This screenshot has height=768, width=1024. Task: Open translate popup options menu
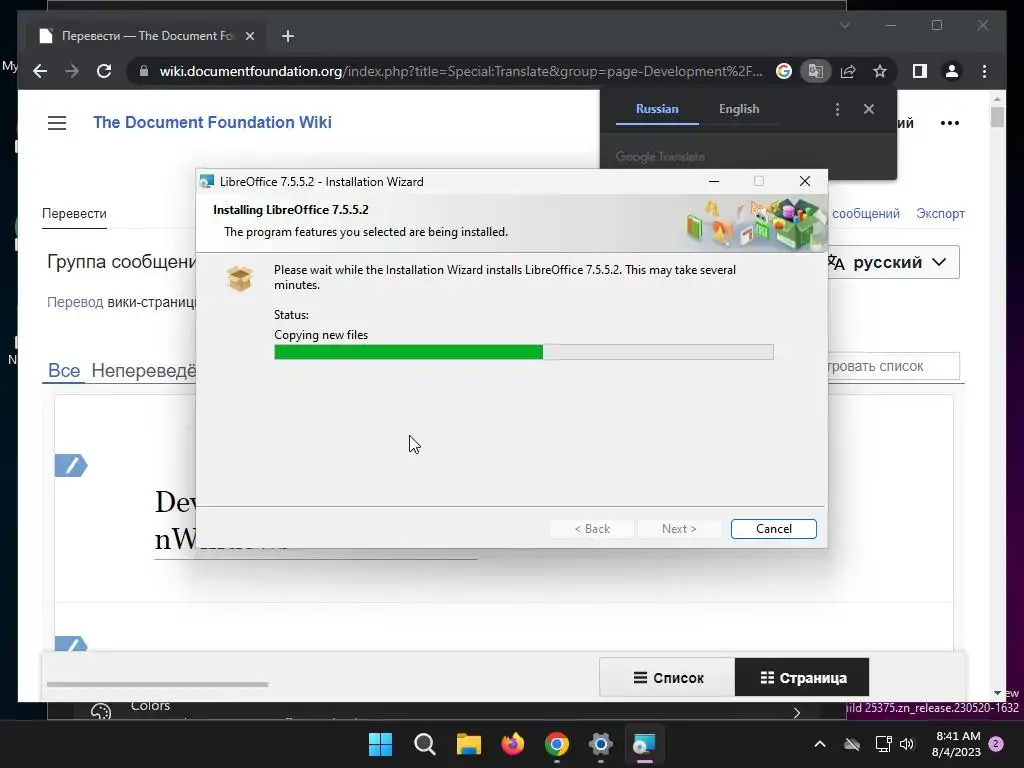click(x=837, y=109)
